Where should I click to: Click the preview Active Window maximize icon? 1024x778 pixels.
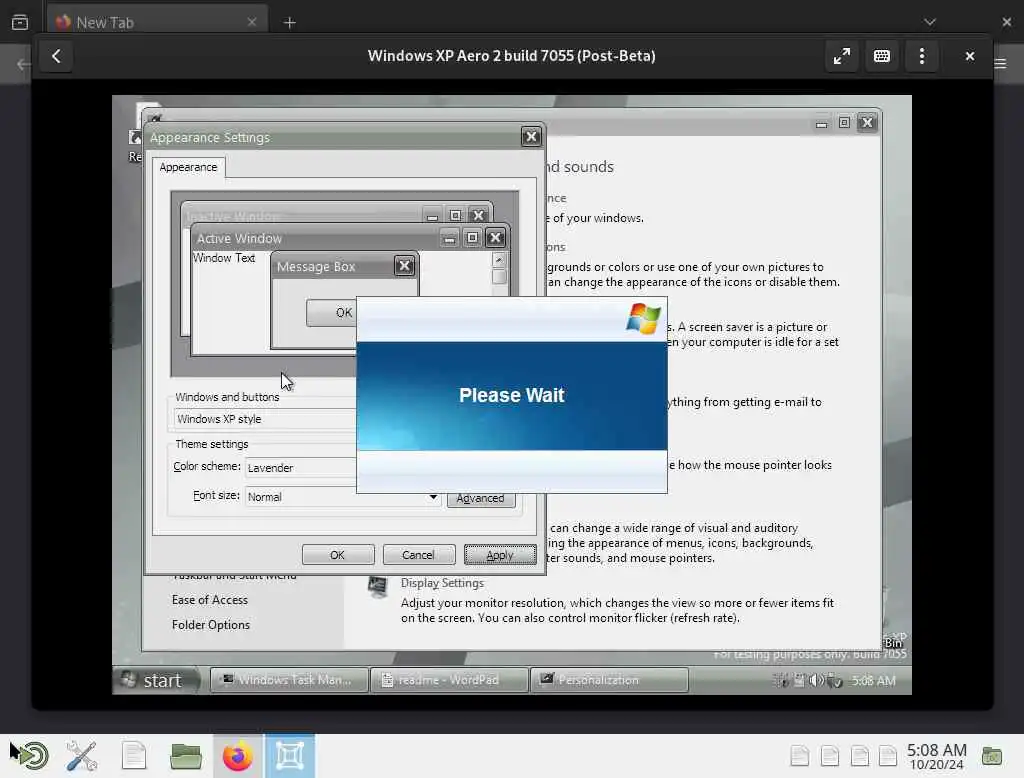tap(472, 238)
